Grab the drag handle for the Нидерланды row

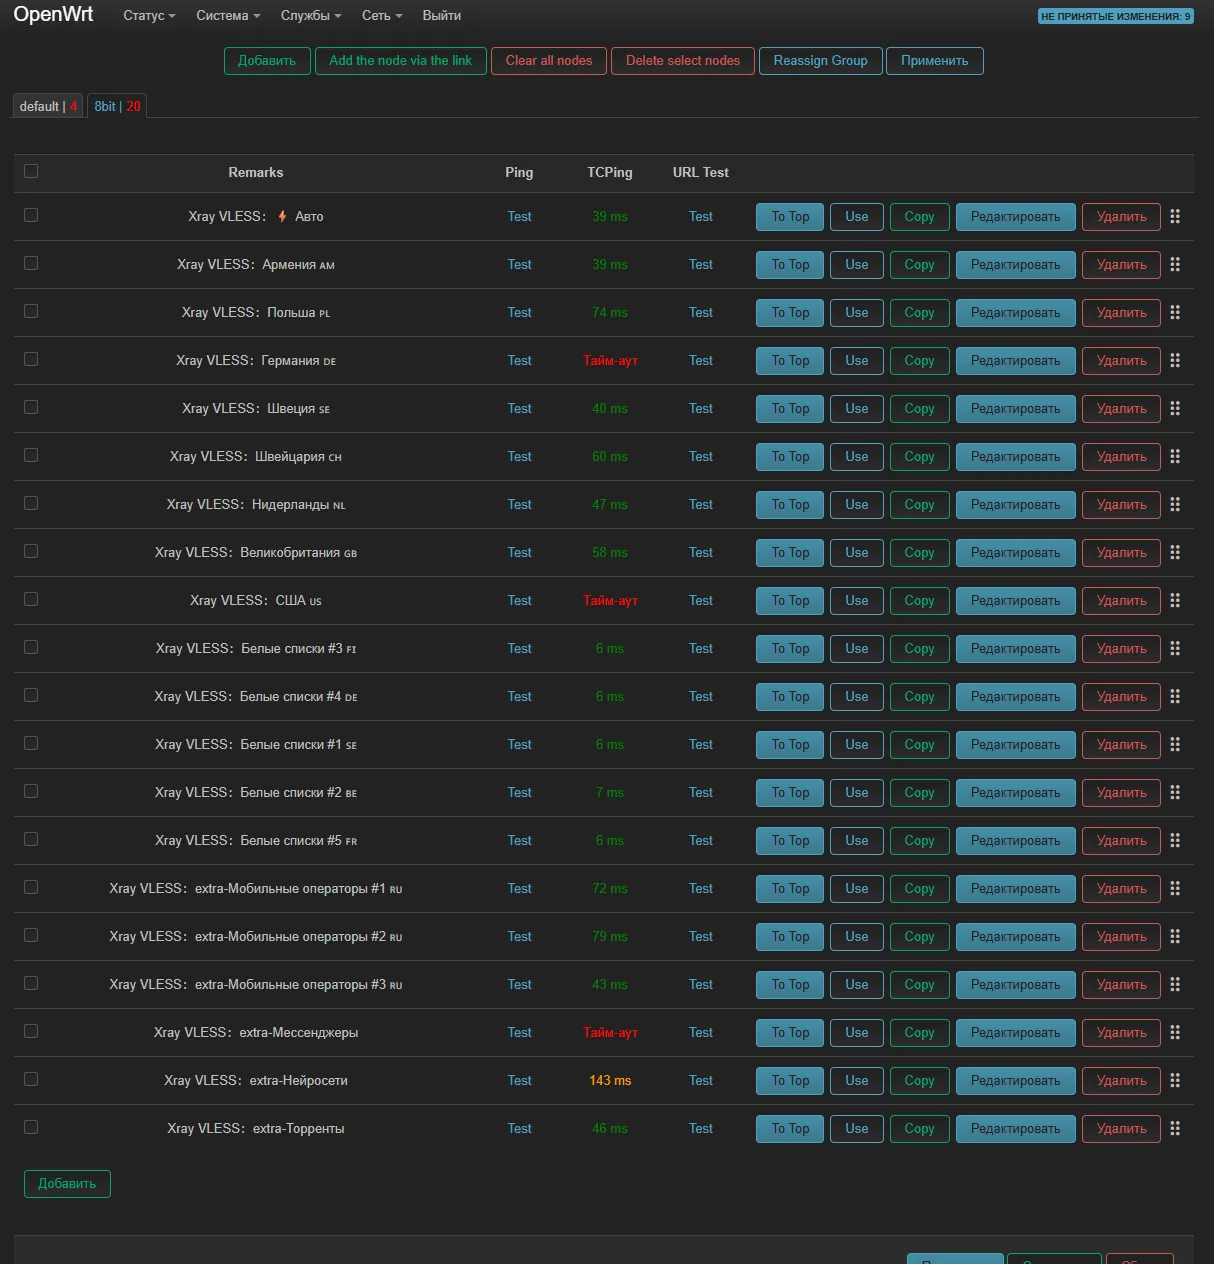pyautogui.click(x=1175, y=504)
